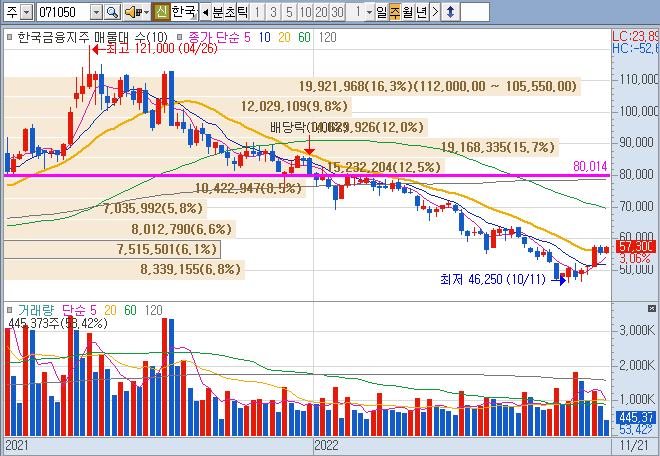Select interval preset 20
Viewport: 660px width, 456px height.
click(x=321, y=12)
